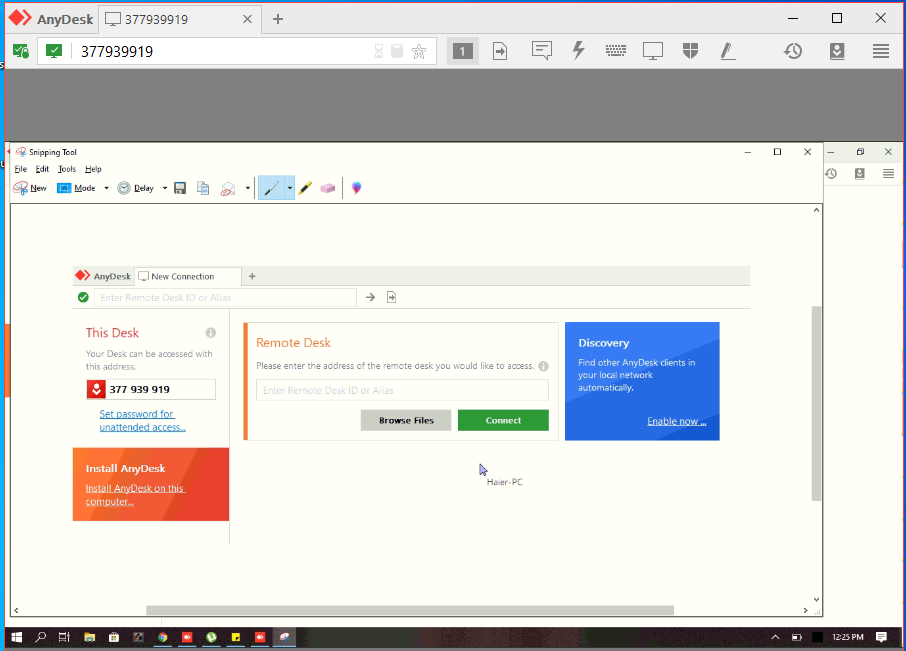
Task: Open history icon in background remote AnyDesk window
Action: 831,173
